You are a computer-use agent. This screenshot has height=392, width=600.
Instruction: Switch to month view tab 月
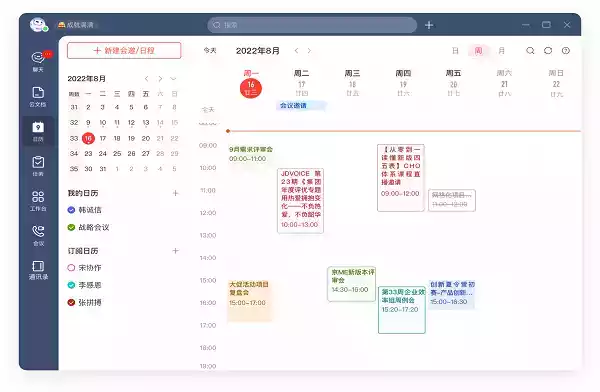click(501, 51)
